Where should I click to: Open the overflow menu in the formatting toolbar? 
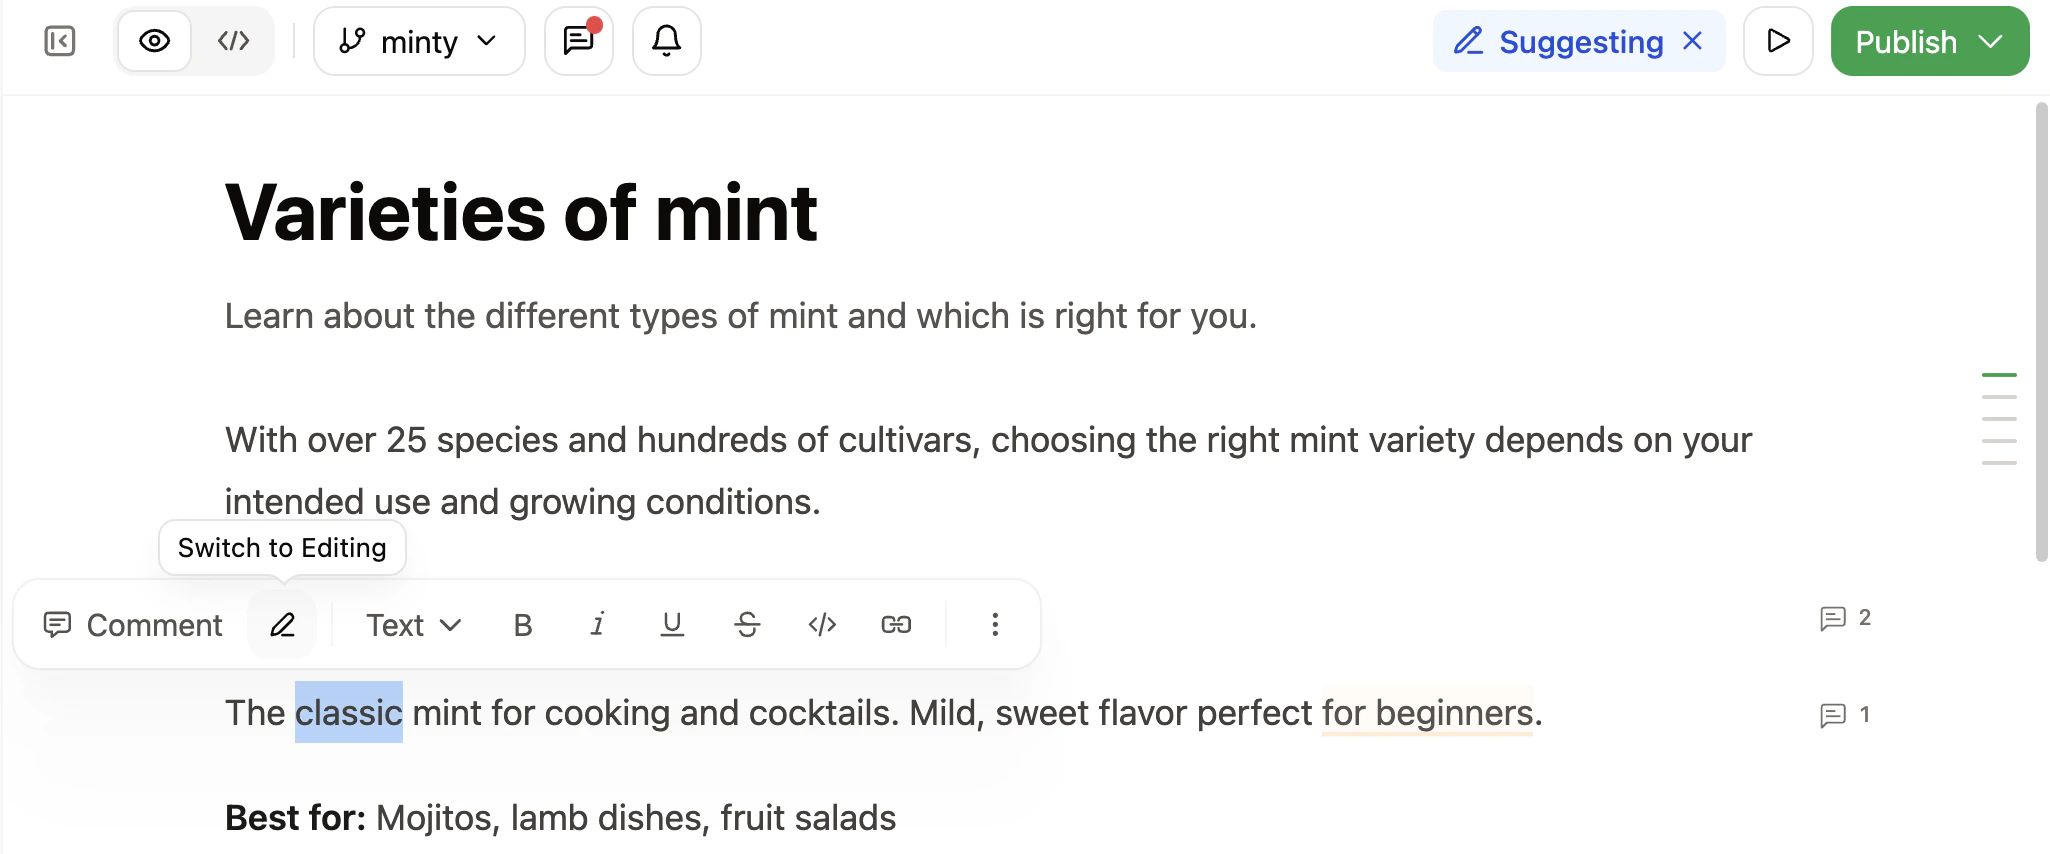[995, 624]
